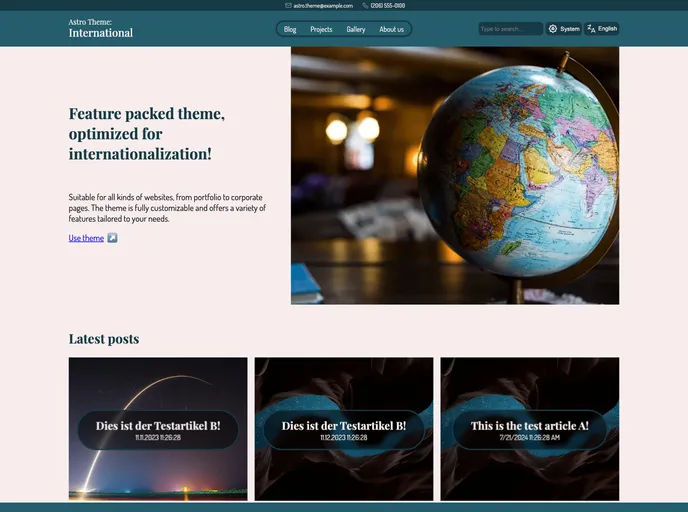Click the 11.11.2023 11:26:28 date text
Screen dimensions: 688x512
[158, 437]
